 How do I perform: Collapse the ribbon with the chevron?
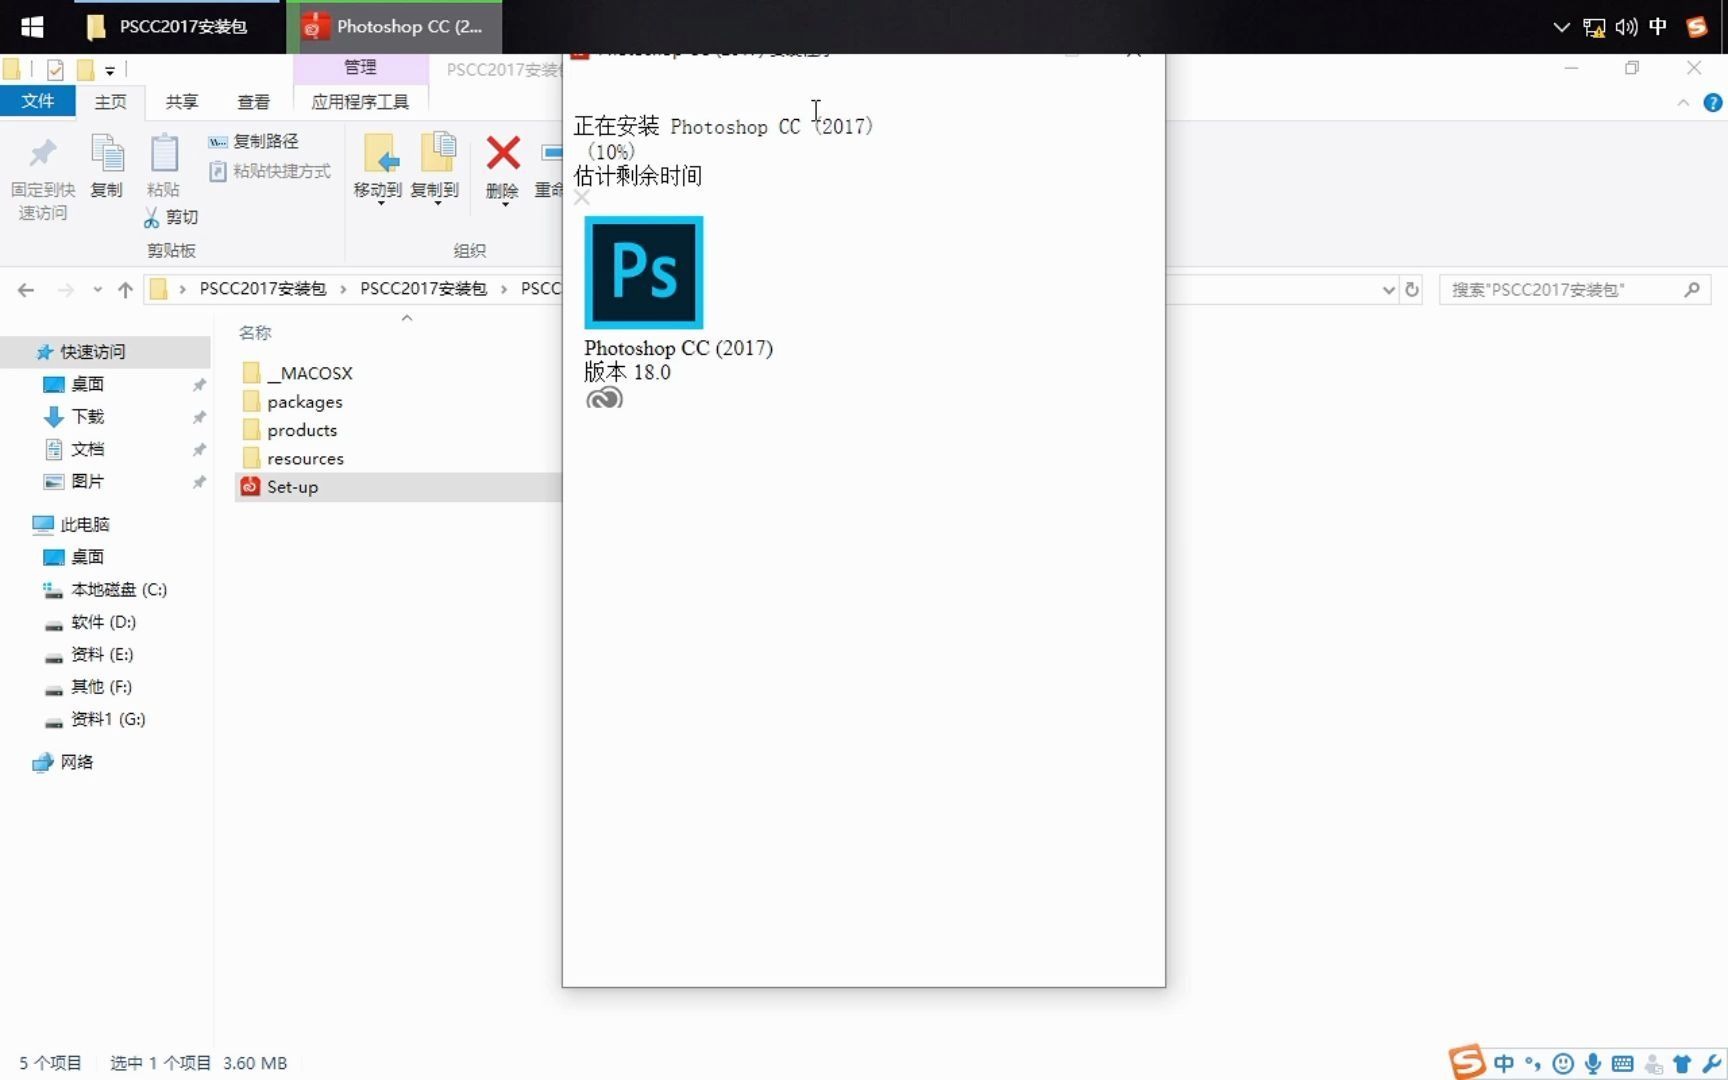point(1683,103)
